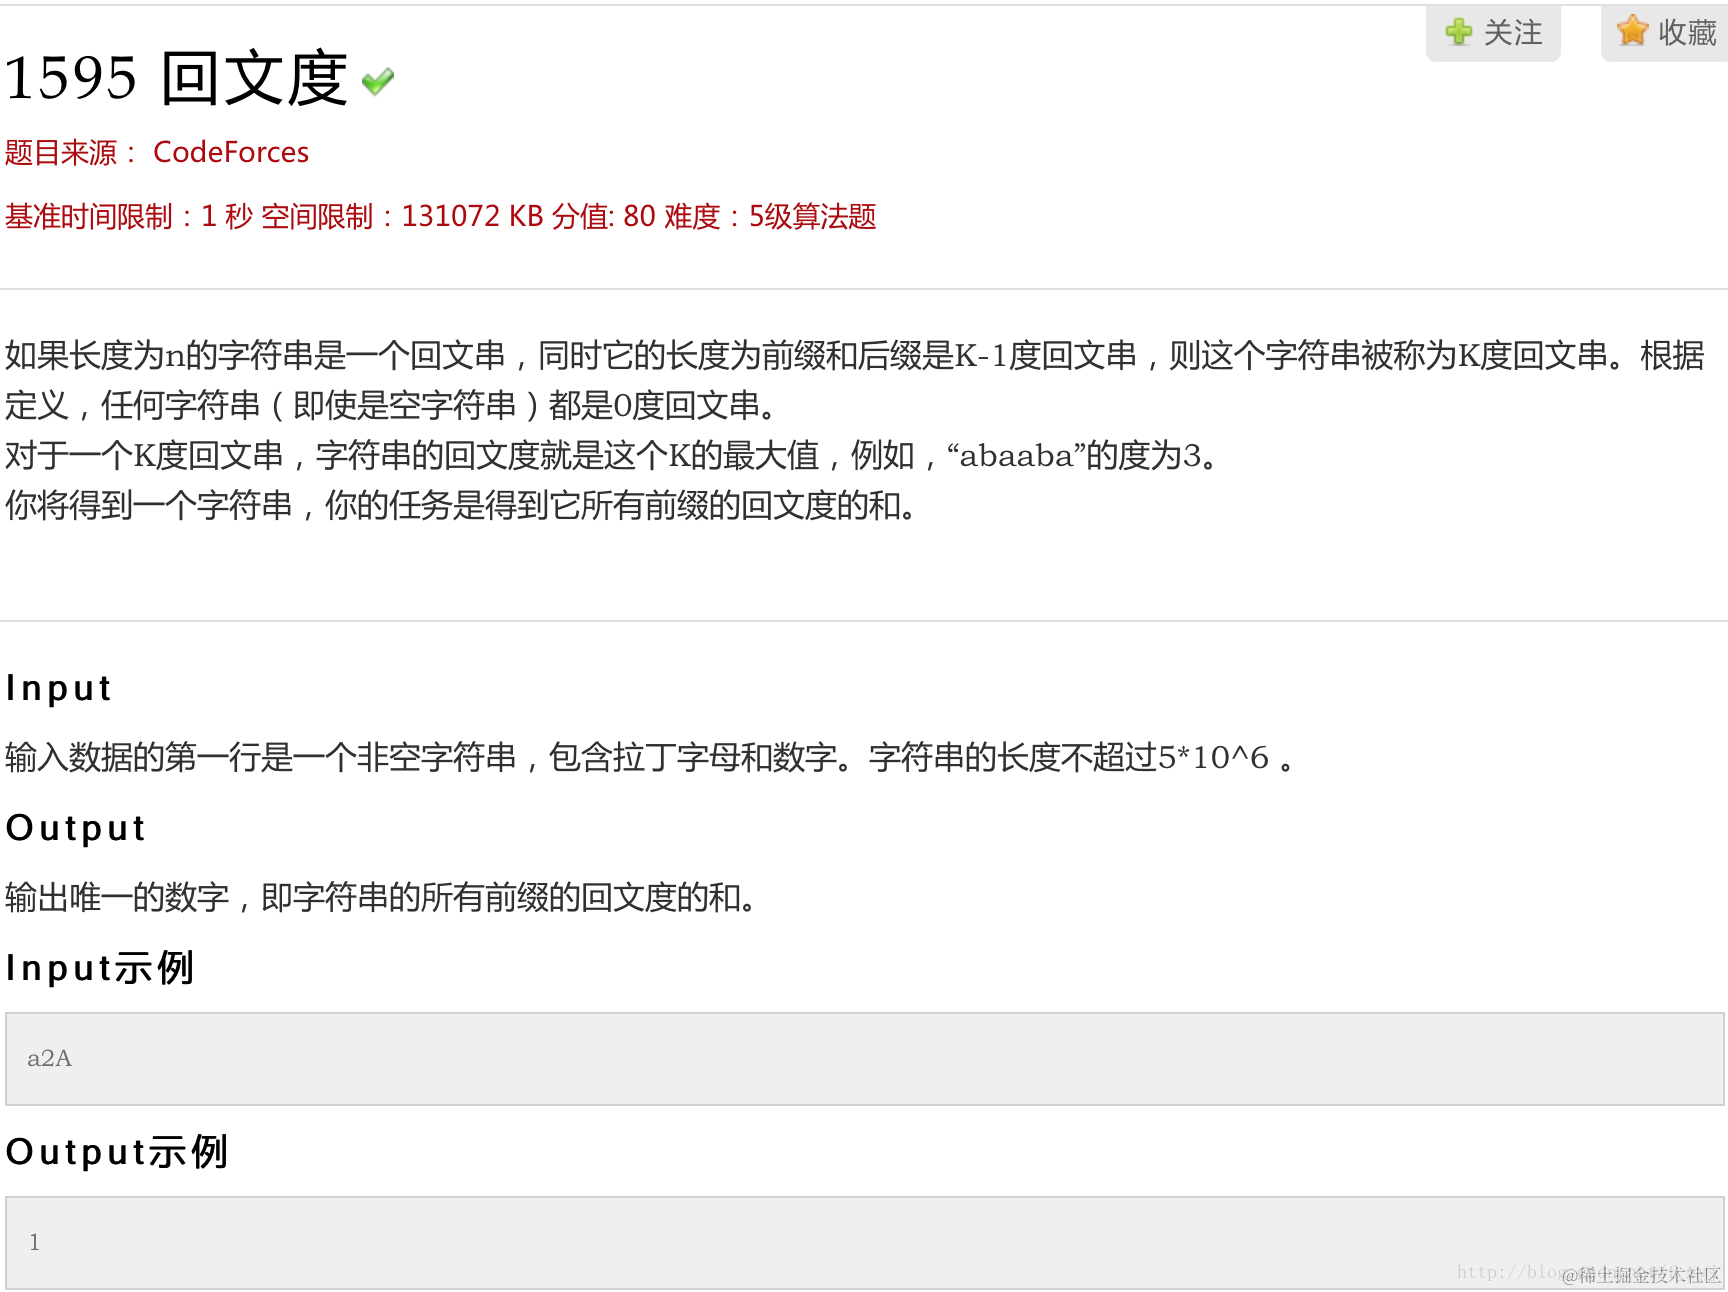Click sample output box containing 1
Viewport: 1728px width, 1292px height.
pos(865,1243)
